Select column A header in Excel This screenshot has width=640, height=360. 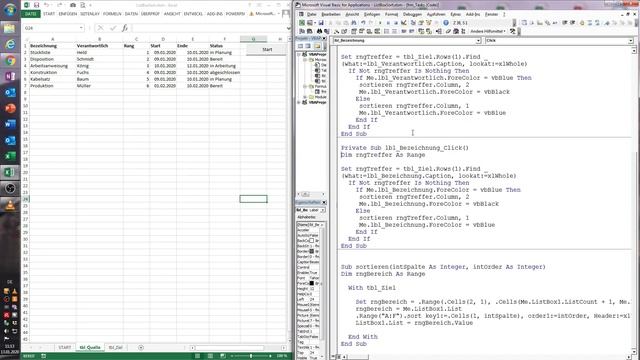[52, 39]
